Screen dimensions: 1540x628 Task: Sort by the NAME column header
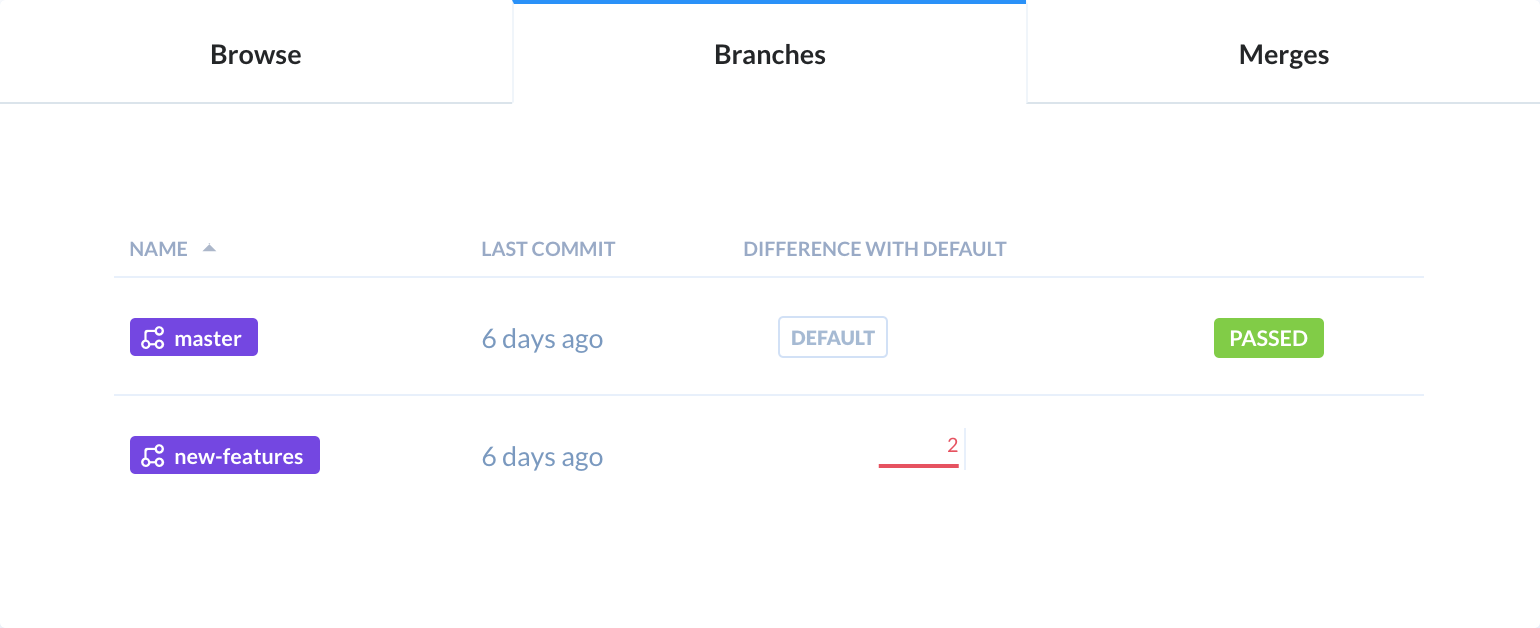click(x=158, y=249)
